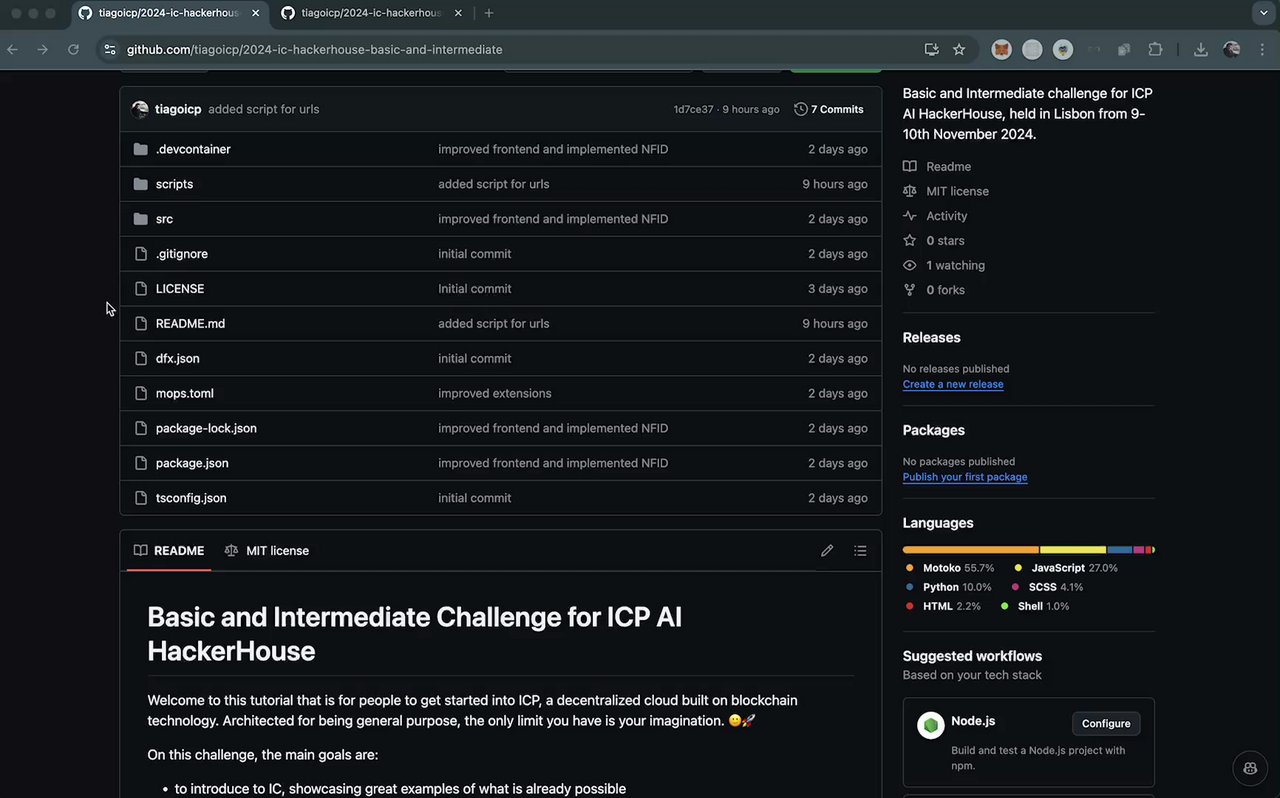Click the dfx.json file icon
Viewport: 1280px width, 798px height.
(x=140, y=358)
